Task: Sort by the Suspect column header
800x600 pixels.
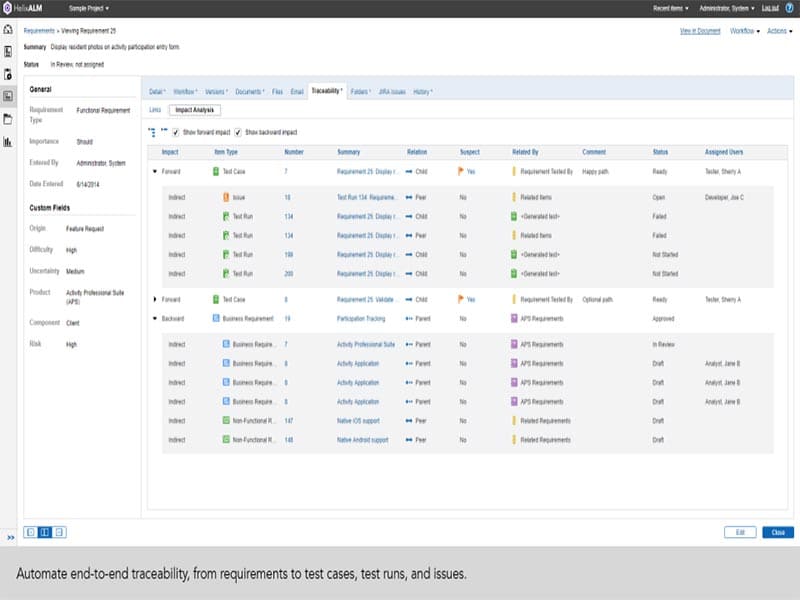Action: (x=469, y=152)
